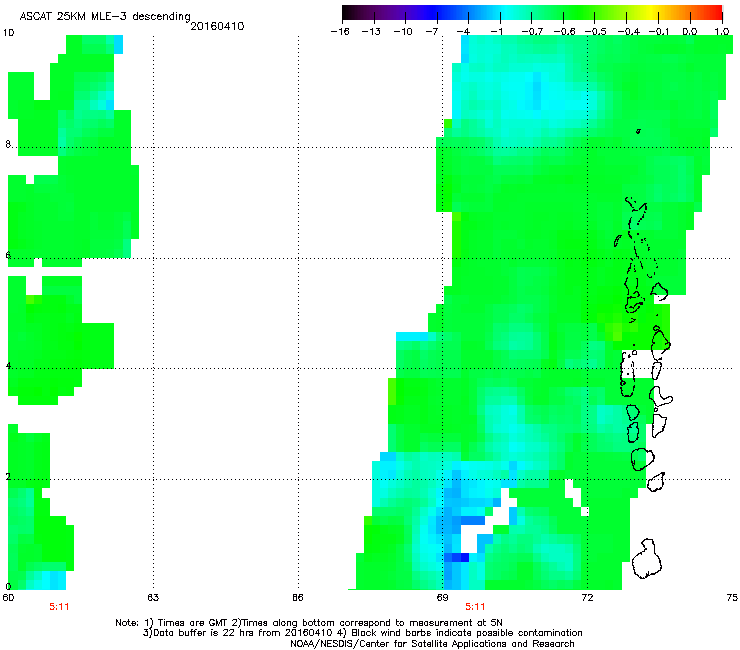
Task: Click the latitude axis label "0"
Action: click(x=8, y=586)
